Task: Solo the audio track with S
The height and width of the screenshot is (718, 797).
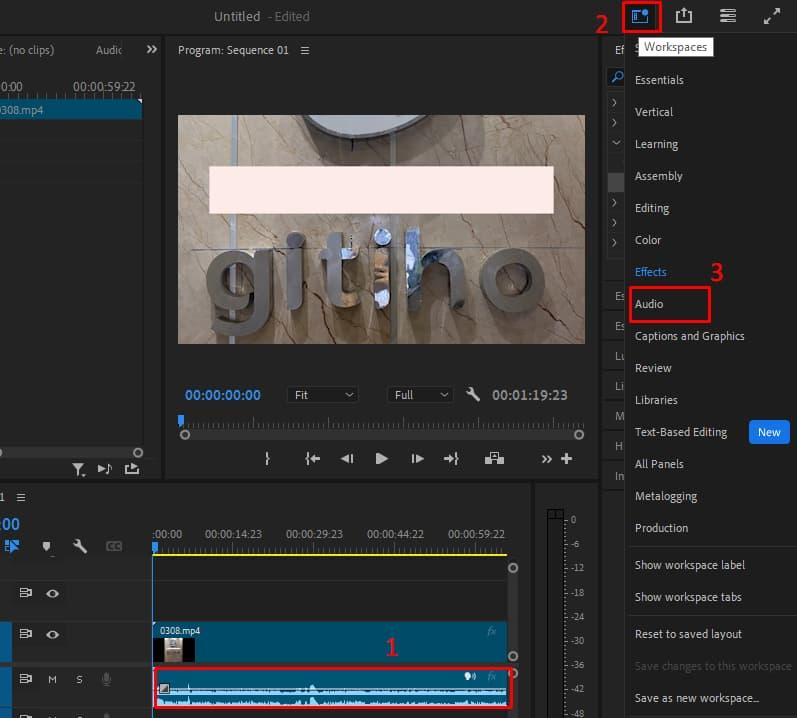Action: tap(79, 680)
